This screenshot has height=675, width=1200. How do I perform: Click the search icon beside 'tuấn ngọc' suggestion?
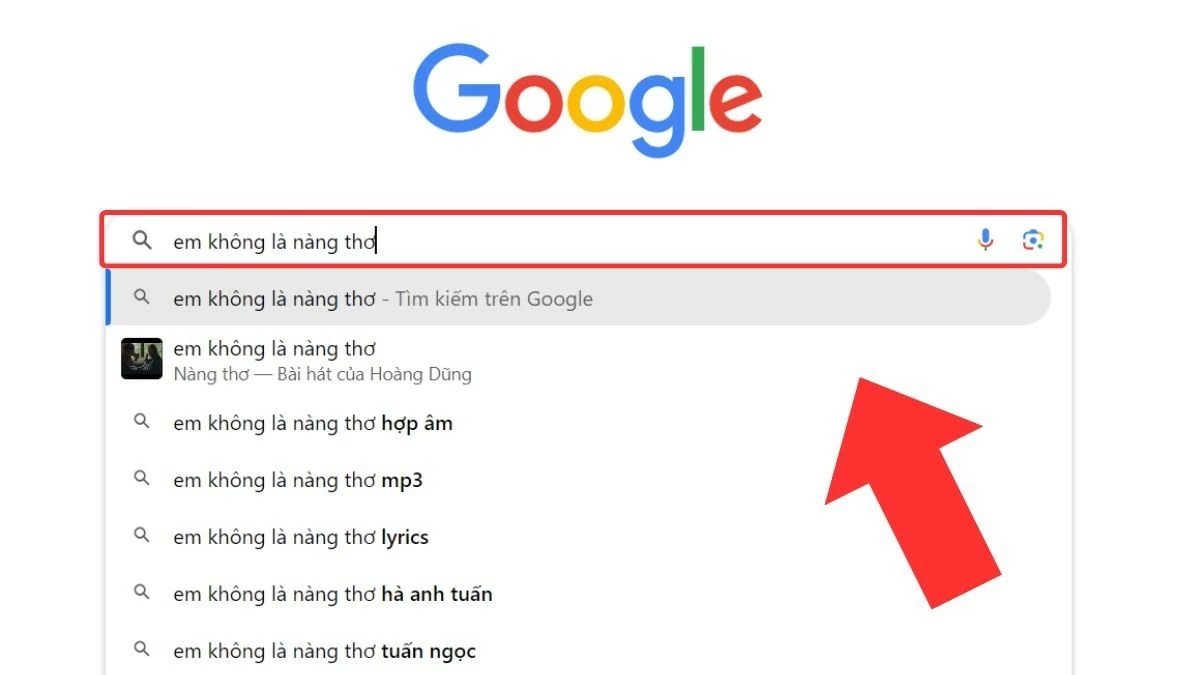[142, 651]
